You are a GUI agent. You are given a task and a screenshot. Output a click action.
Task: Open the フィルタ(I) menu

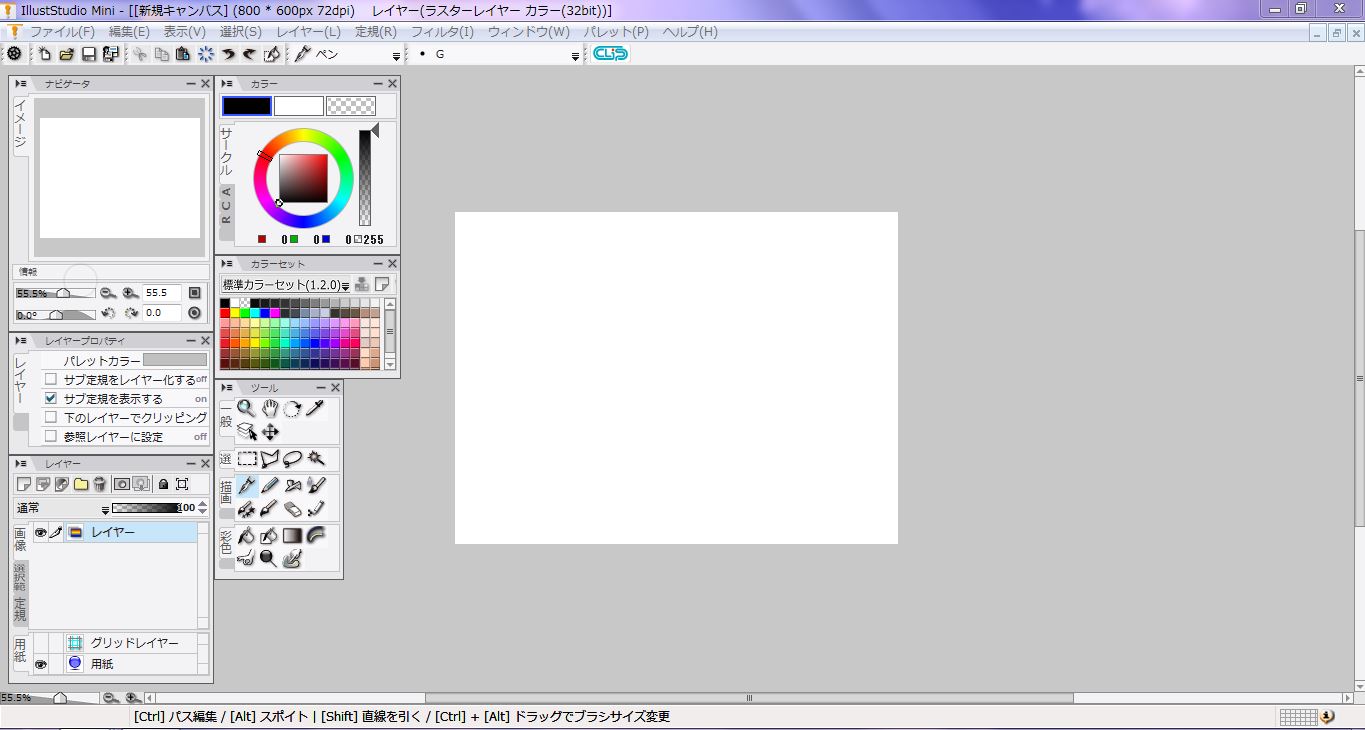point(442,32)
